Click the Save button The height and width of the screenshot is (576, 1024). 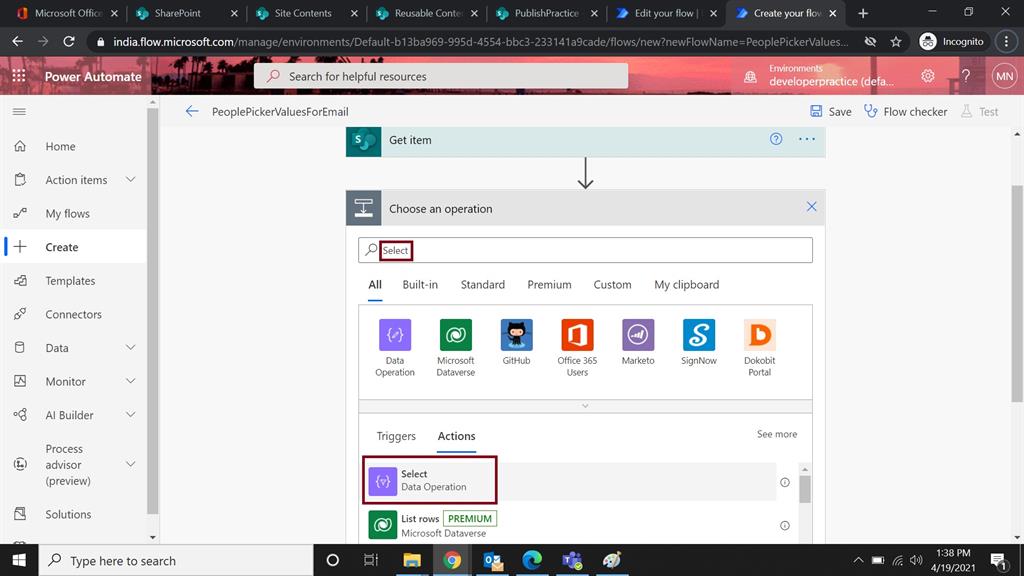coord(831,112)
